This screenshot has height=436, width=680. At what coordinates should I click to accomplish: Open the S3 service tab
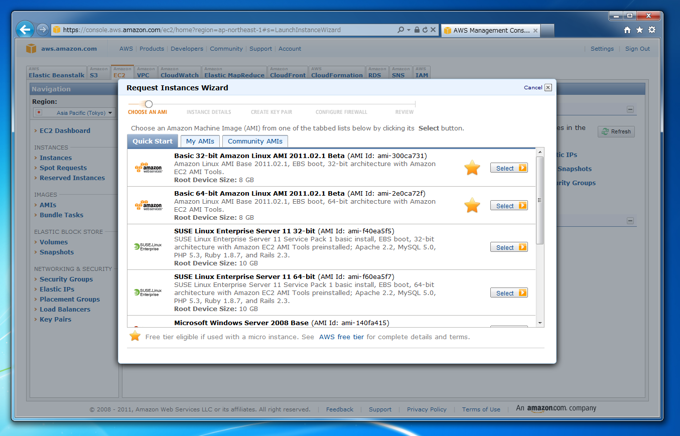(99, 72)
